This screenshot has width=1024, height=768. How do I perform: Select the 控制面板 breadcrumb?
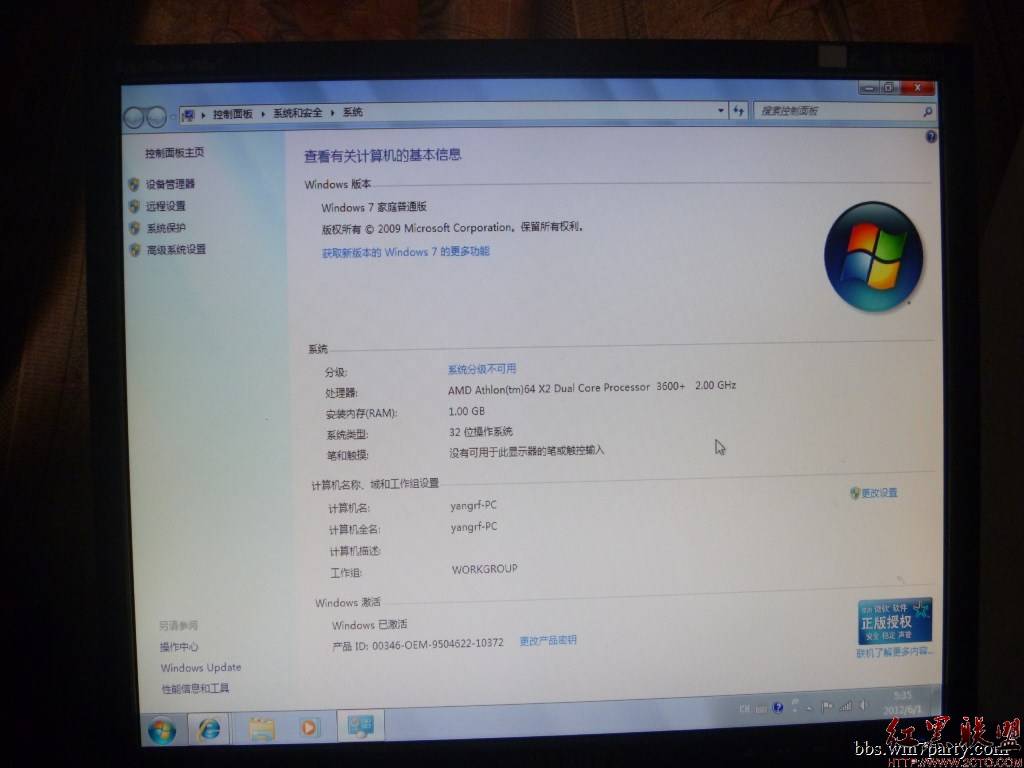233,114
